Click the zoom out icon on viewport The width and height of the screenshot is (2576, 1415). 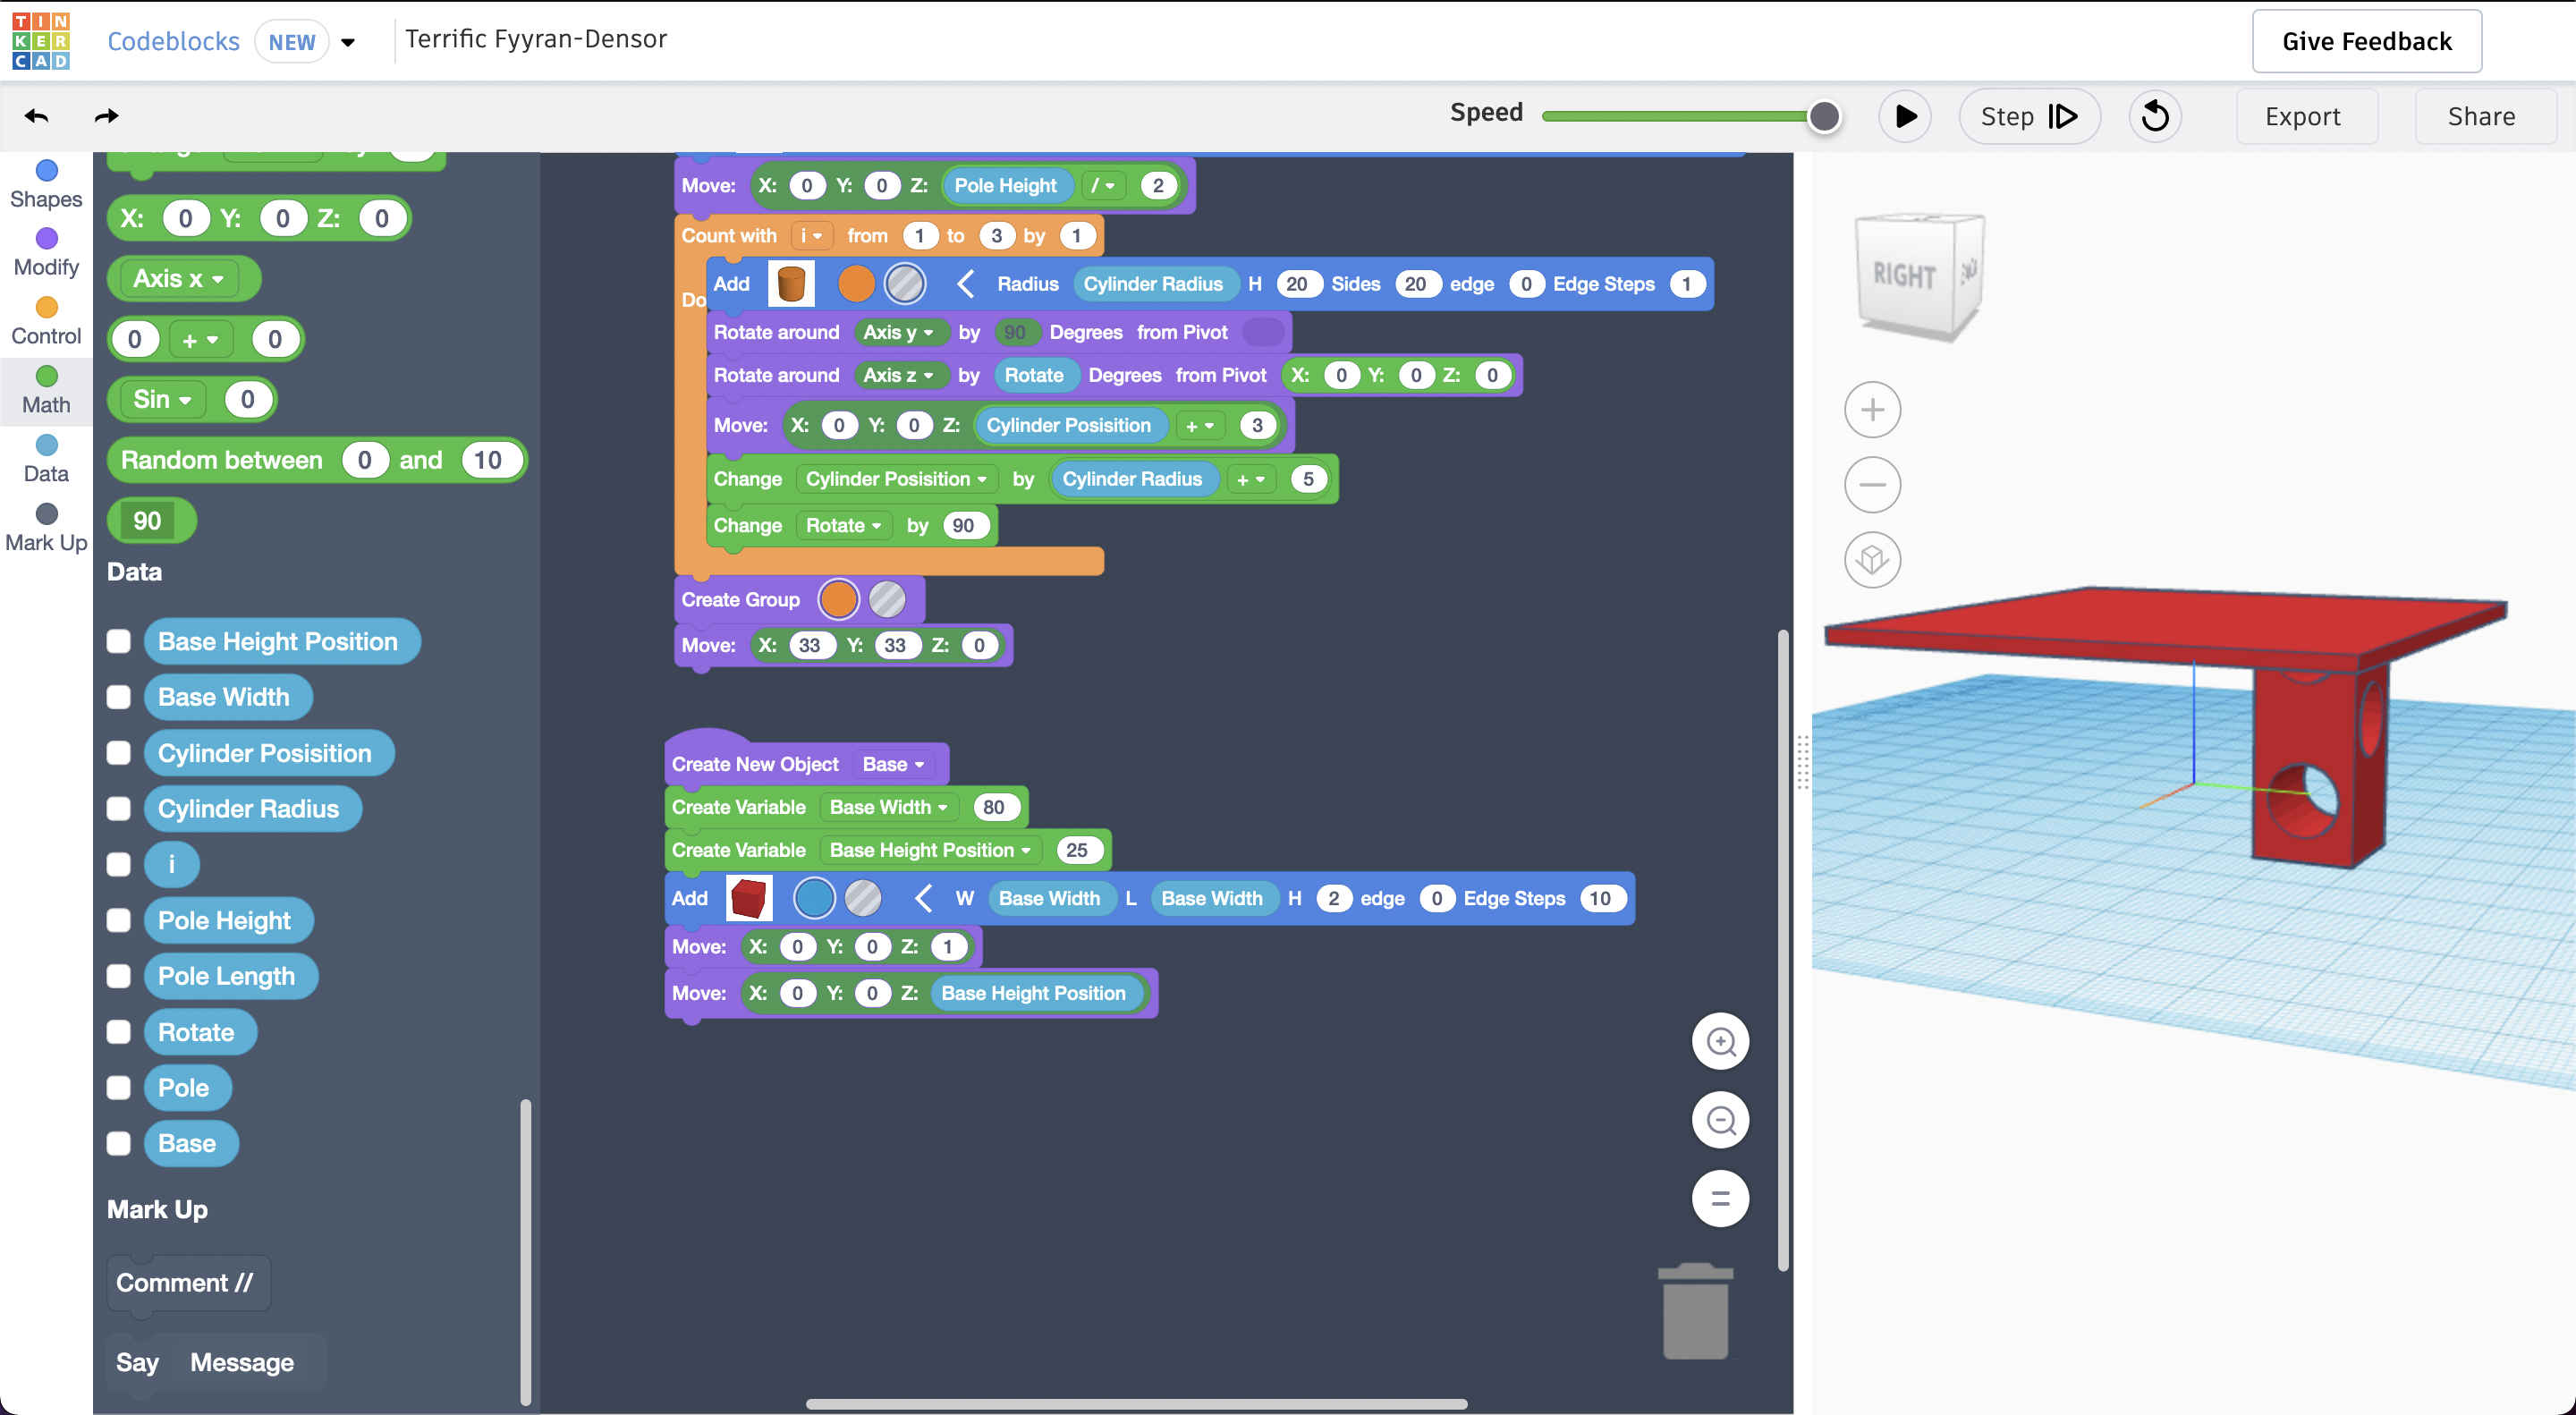pyautogui.click(x=1721, y=1119)
